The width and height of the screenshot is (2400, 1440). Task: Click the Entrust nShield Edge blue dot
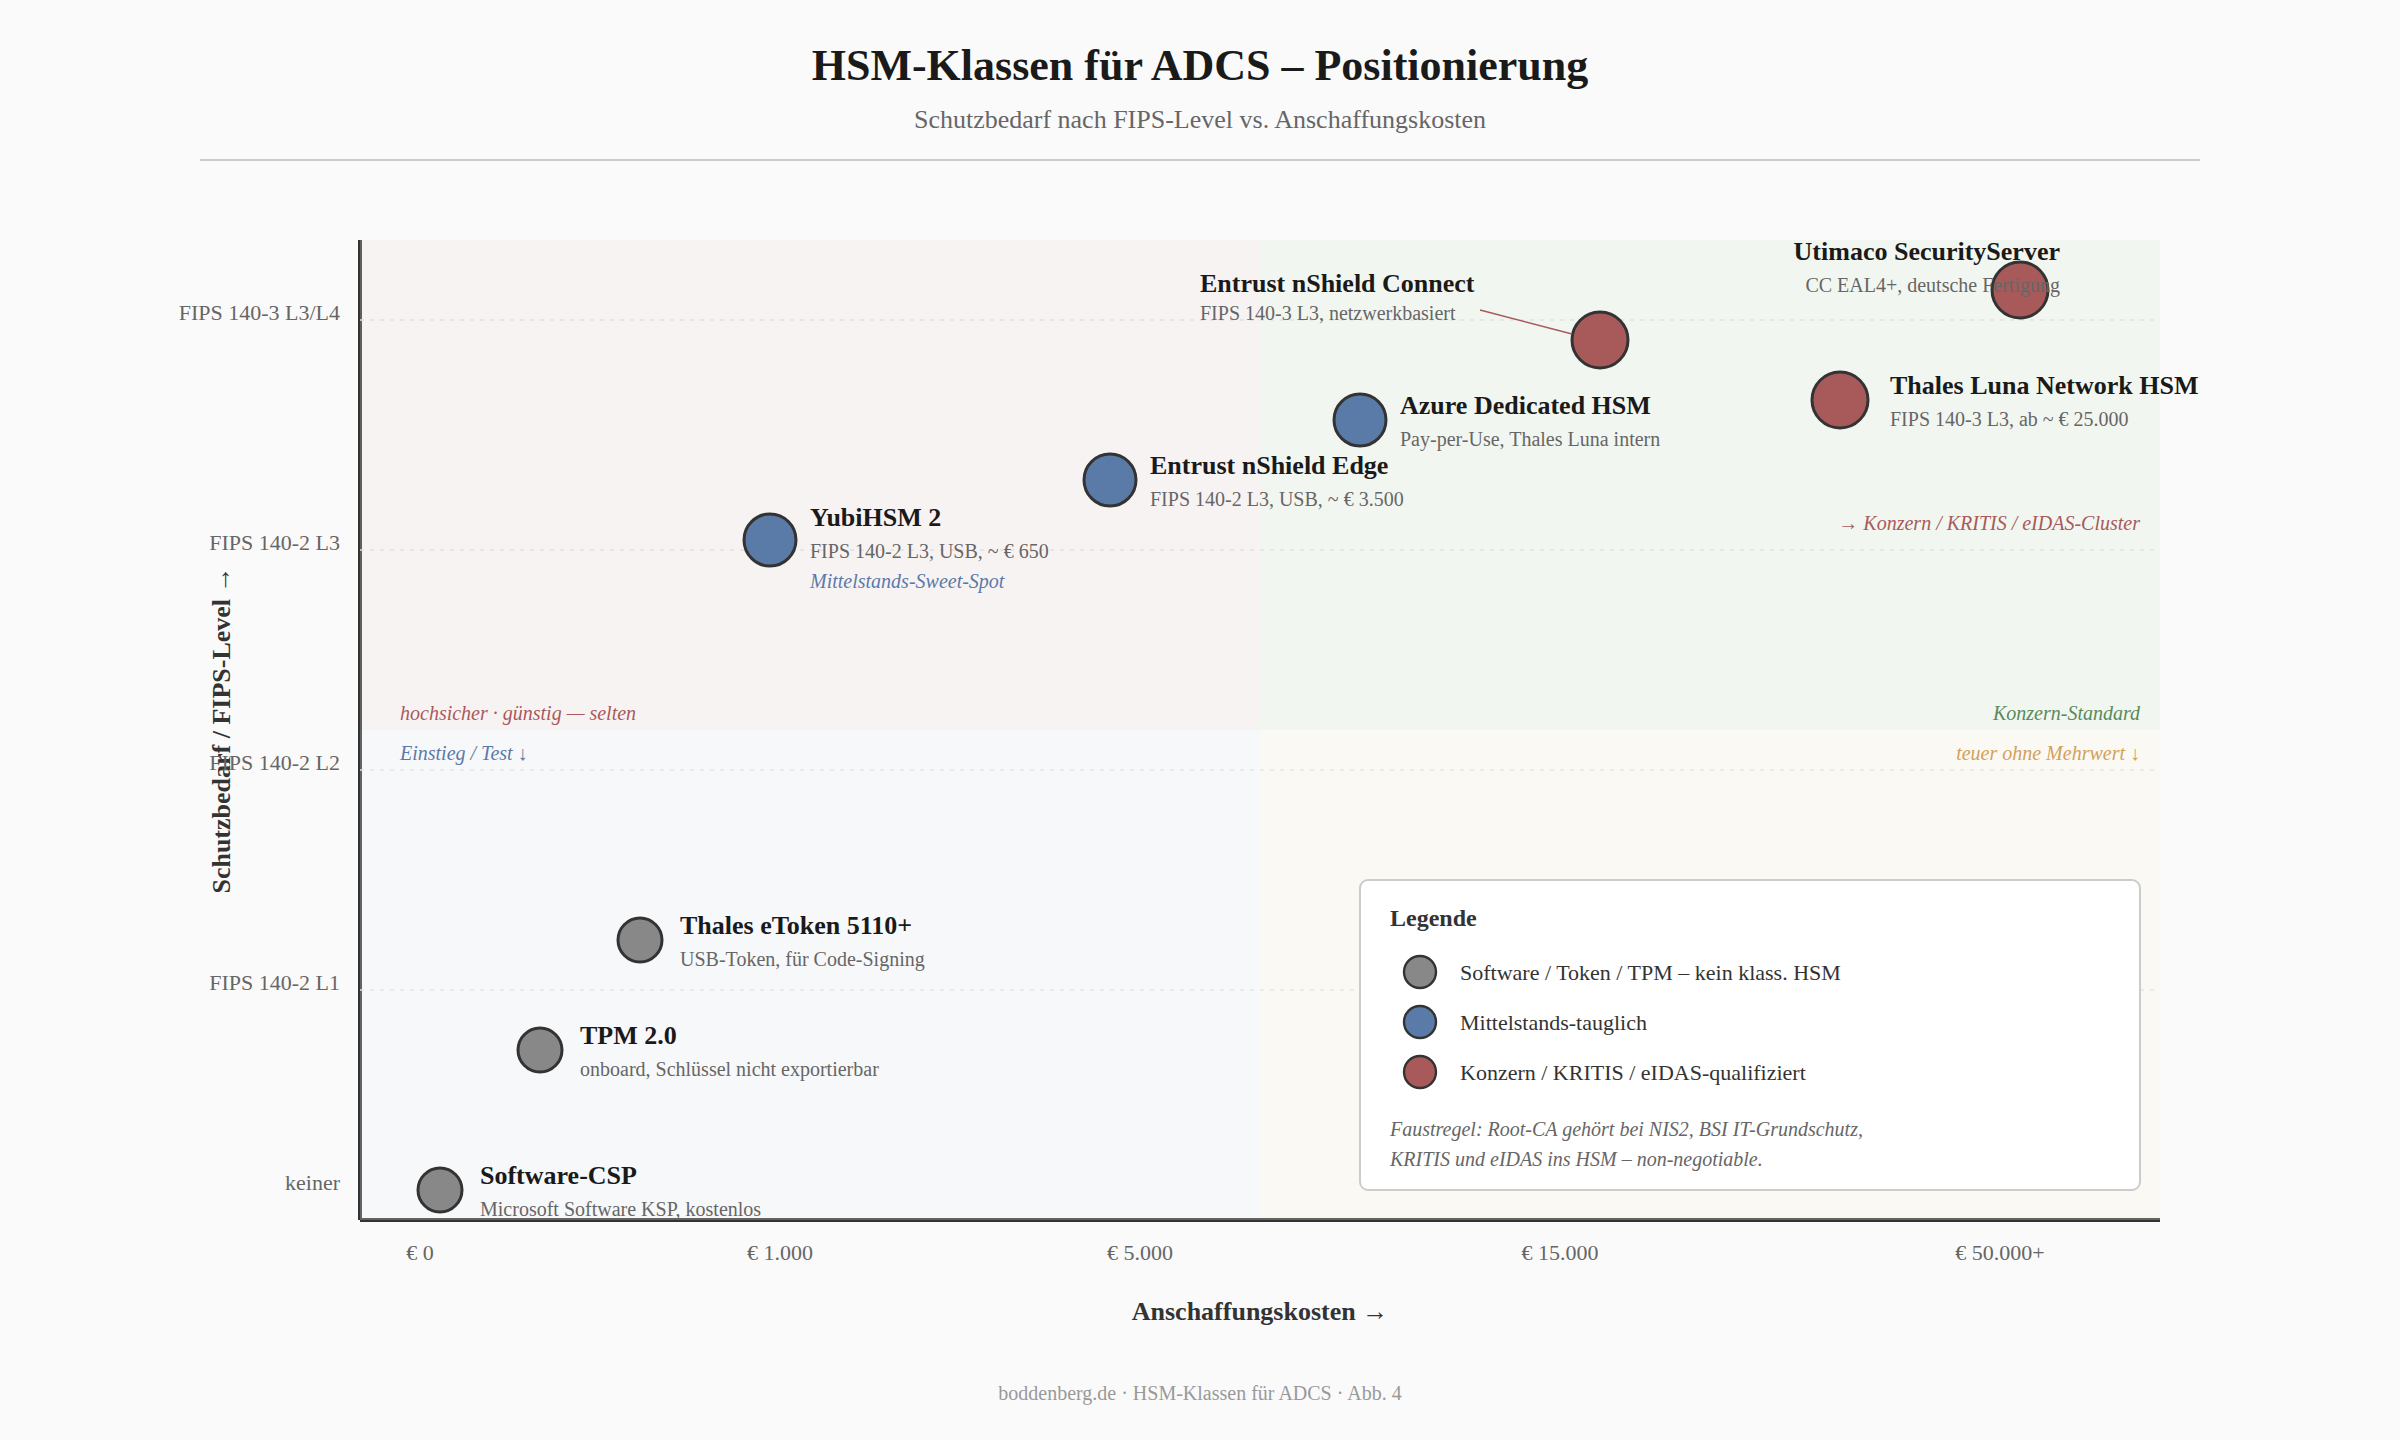1110,480
